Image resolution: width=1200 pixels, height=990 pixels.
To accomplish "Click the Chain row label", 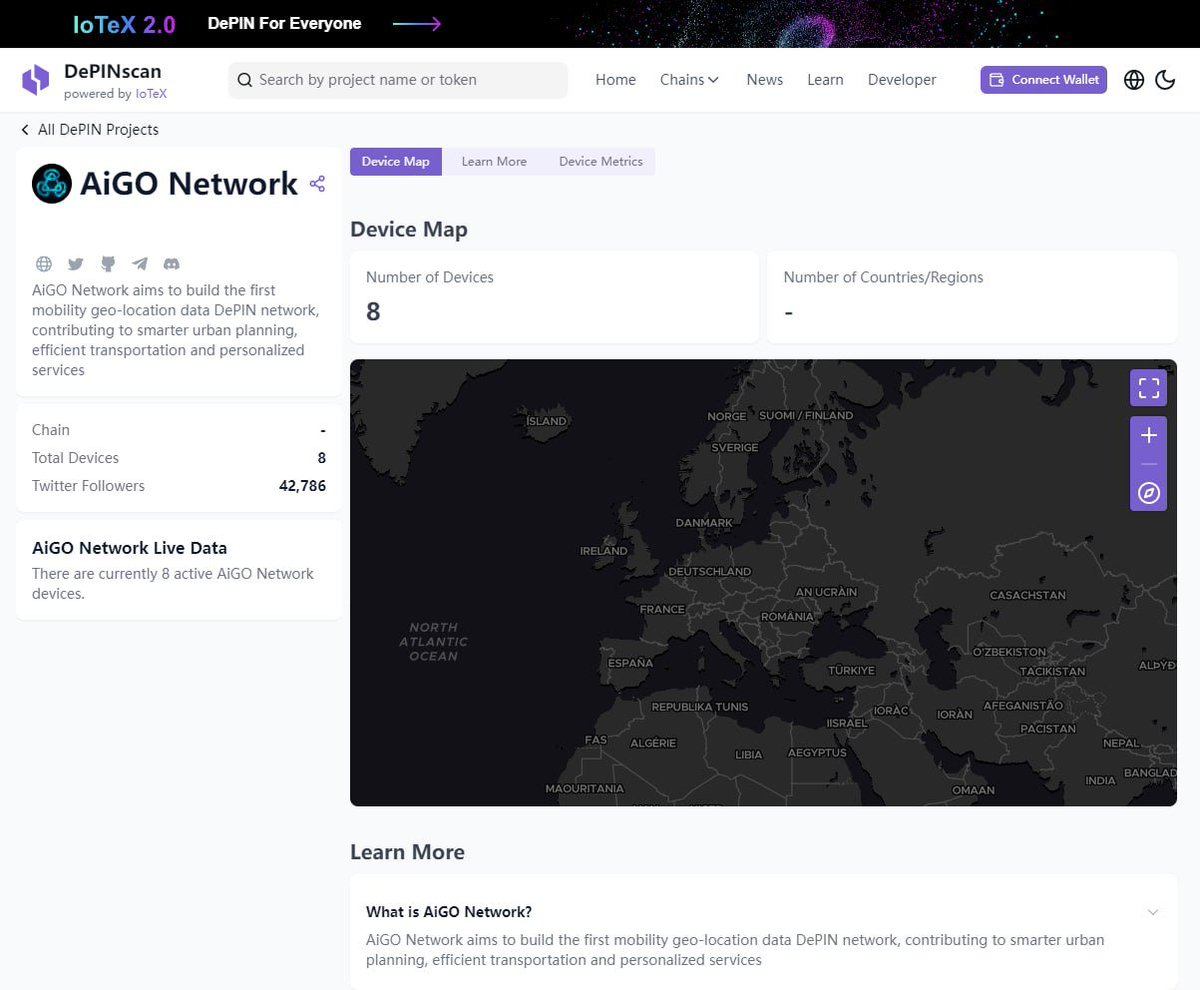I will tap(51, 430).
